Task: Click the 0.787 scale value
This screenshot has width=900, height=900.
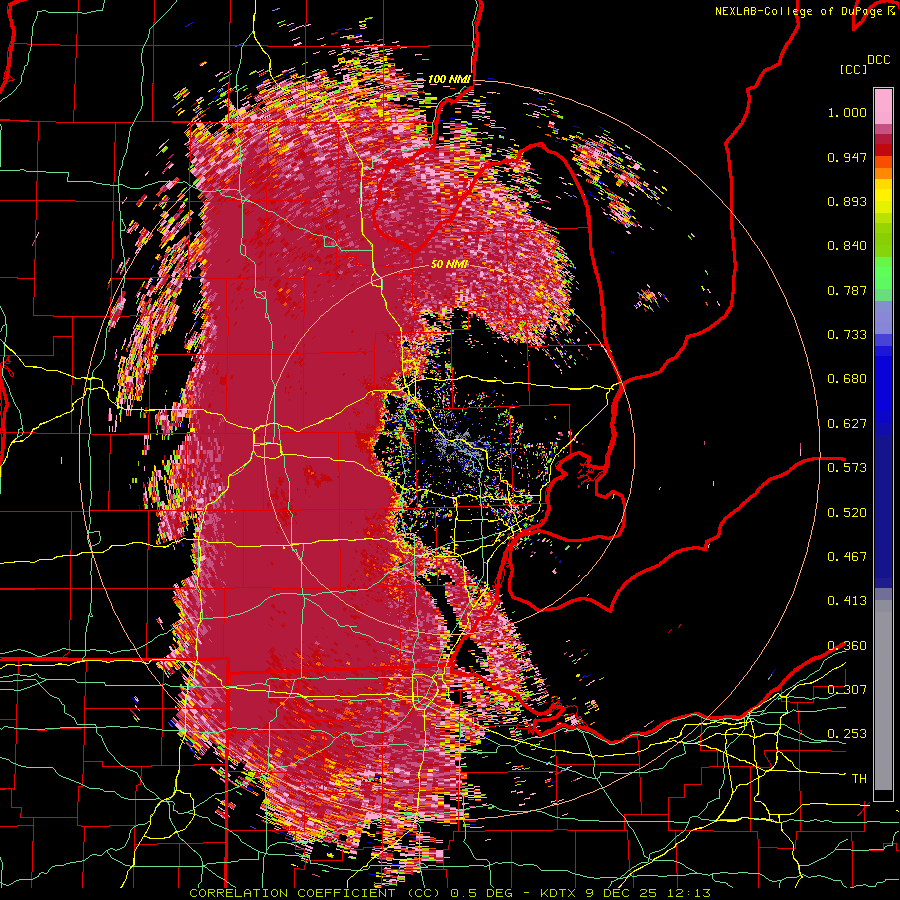Action: (x=847, y=290)
